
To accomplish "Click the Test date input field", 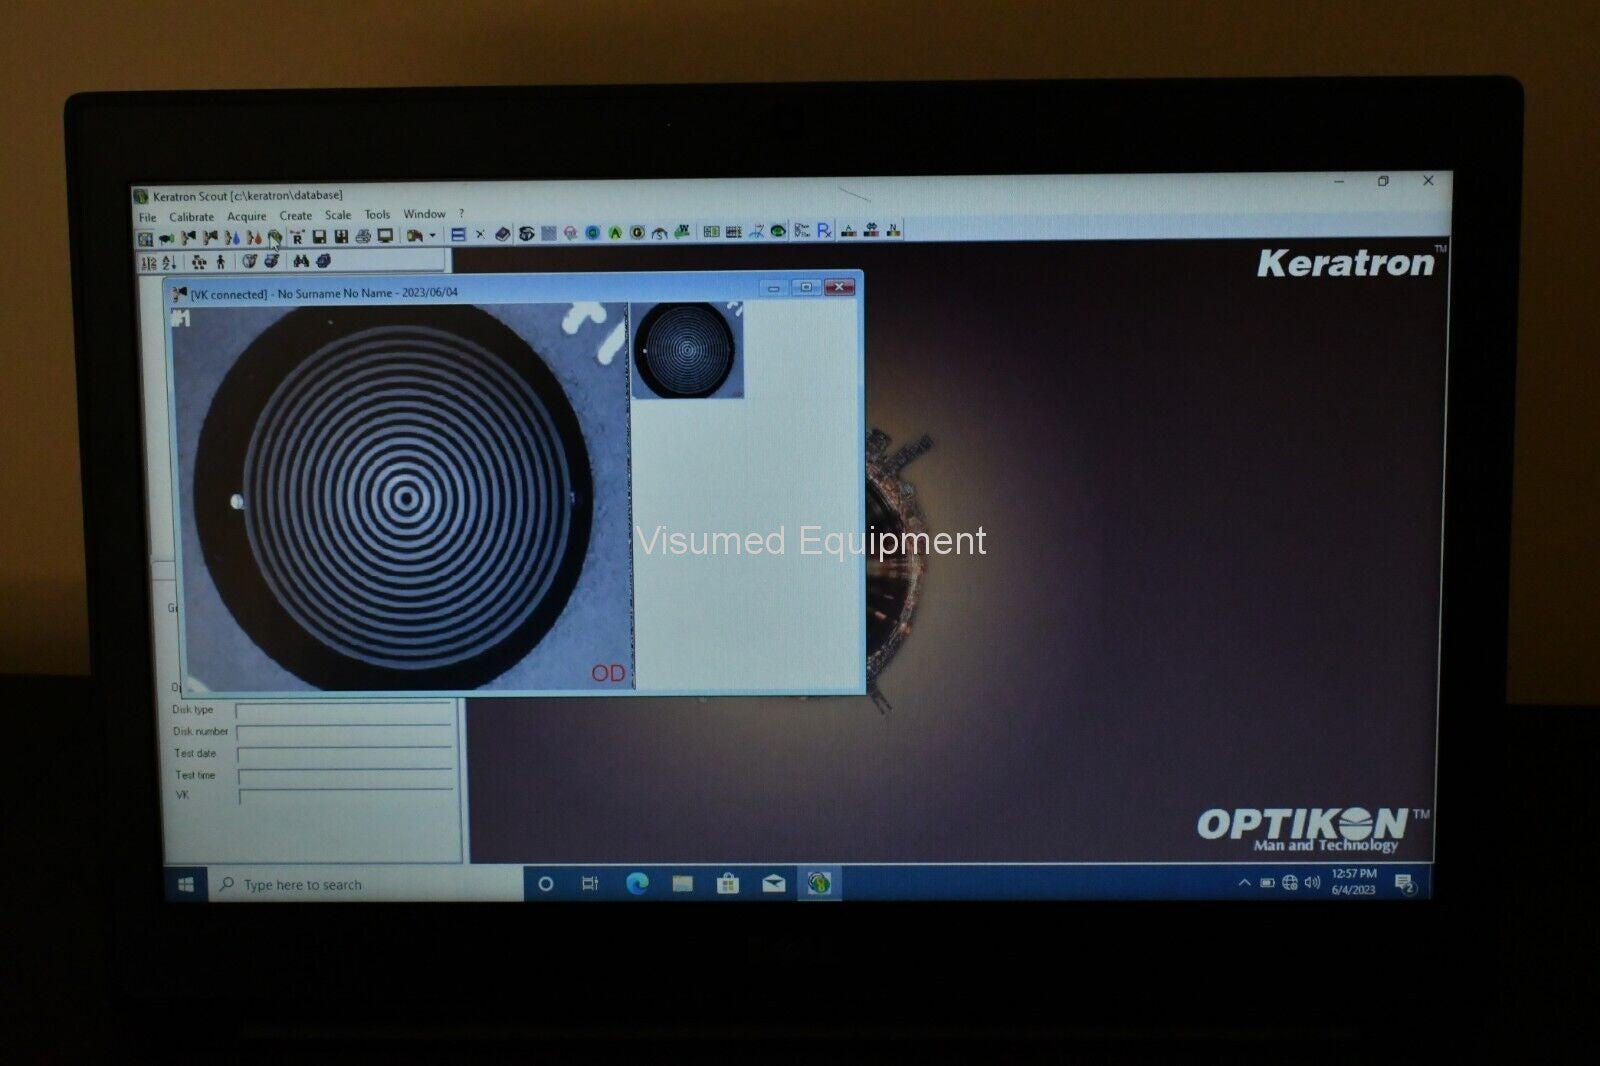I will tap(344, 754).
